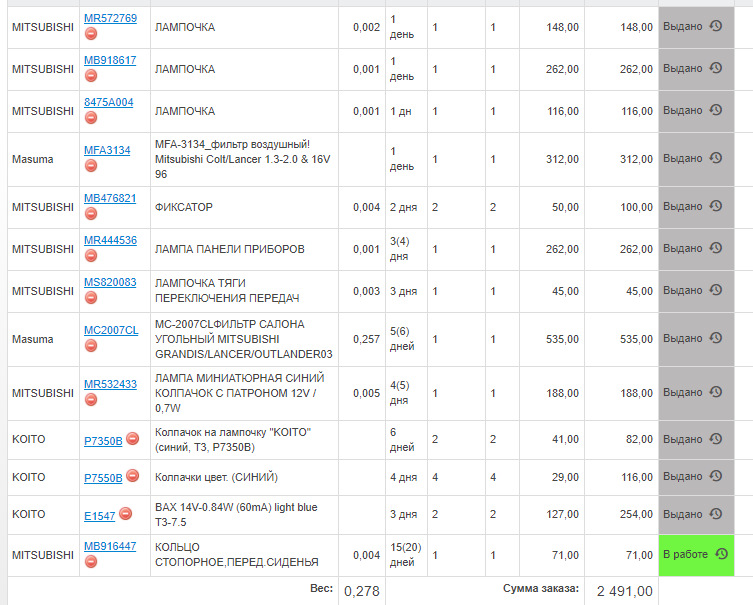The image size is (753, 605).
Task: Open status history icon for MS820083 row
Action: click(716, 290)
